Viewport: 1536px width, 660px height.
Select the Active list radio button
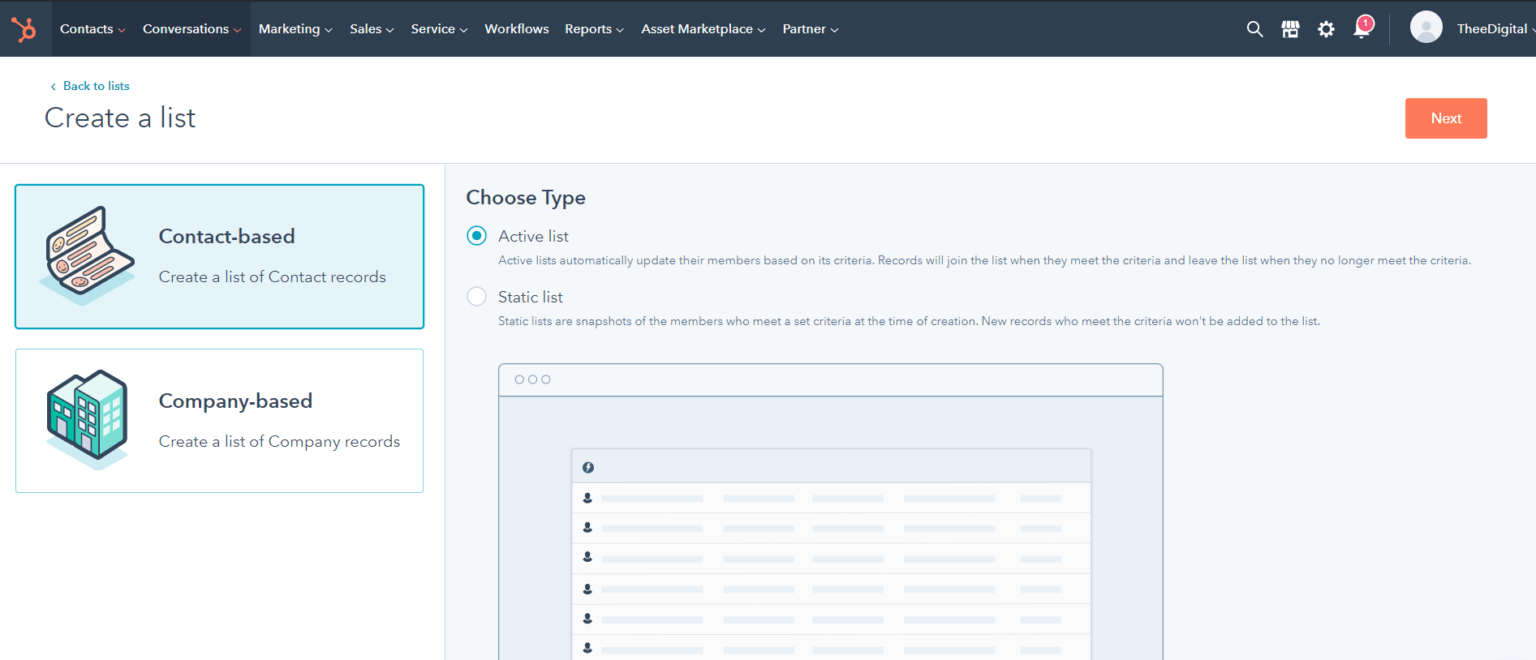click(x=476, y=235)
